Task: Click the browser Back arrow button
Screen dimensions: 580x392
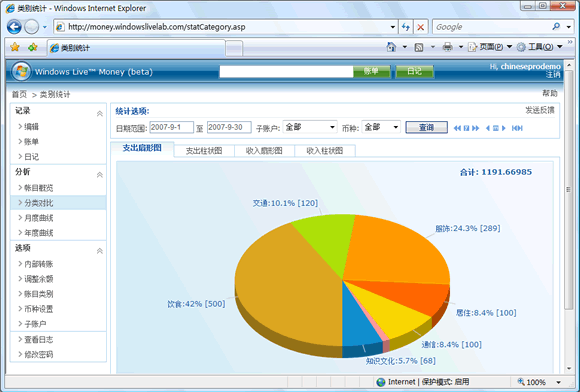Action: point(14,27)
